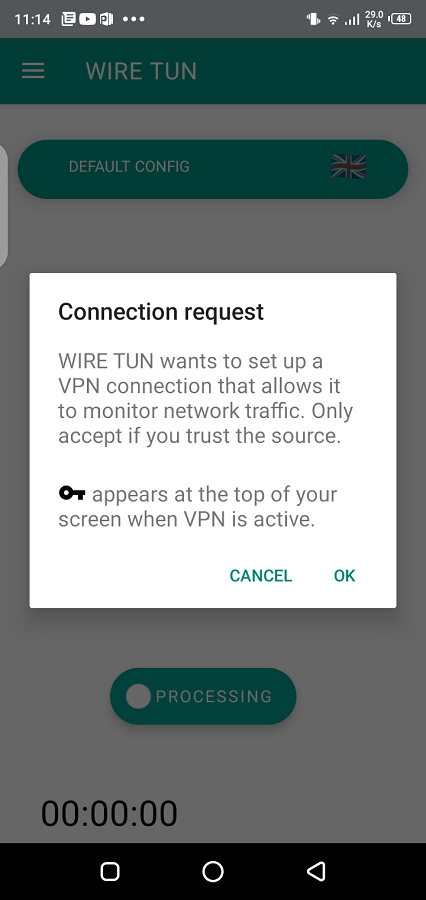Expand the DEFAULT CONFIG server selector
This screenshot has width=426, height=900.
coord(213,169)
